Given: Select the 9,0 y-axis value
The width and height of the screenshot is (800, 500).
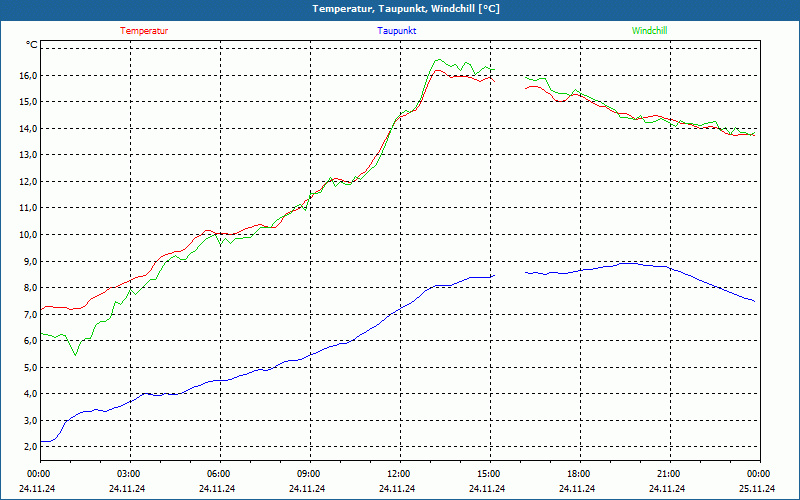Looking at the screenshot, I should (x=31, y=261).
